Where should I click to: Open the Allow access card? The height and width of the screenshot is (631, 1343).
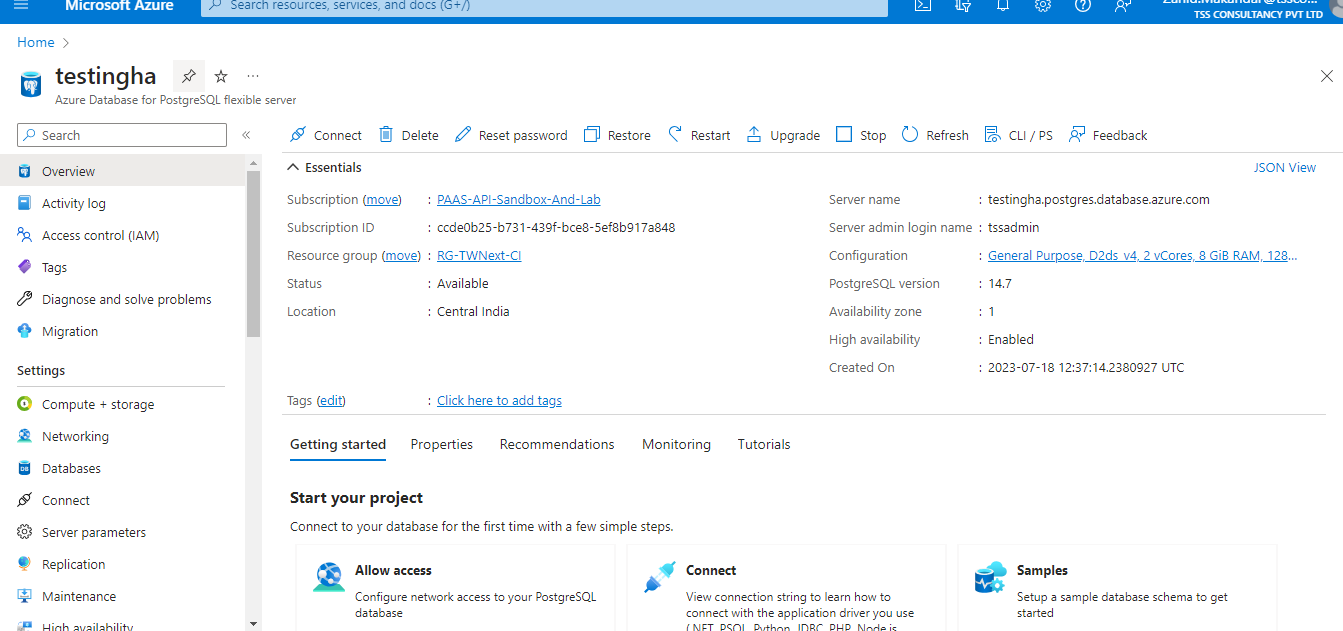click(x=455, y=588)
